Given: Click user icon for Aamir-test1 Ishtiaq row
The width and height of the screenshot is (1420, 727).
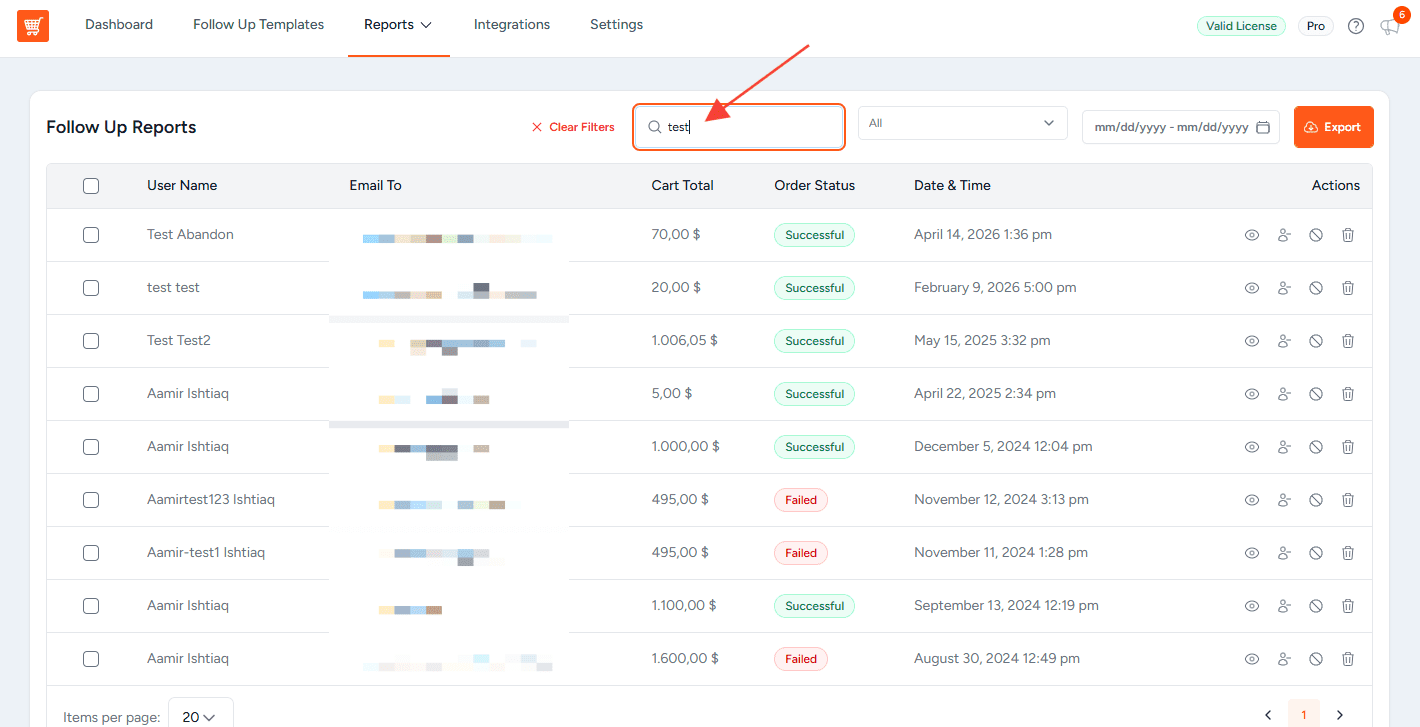Looking at the screenshot, I should click(x=1284, y=553).
